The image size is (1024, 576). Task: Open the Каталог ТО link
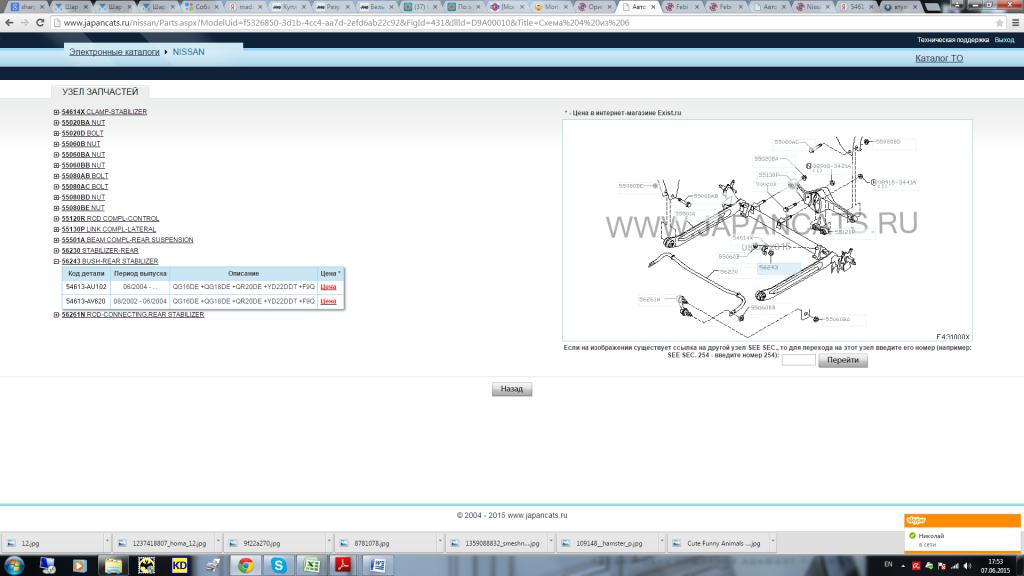[x=939, y=58]
